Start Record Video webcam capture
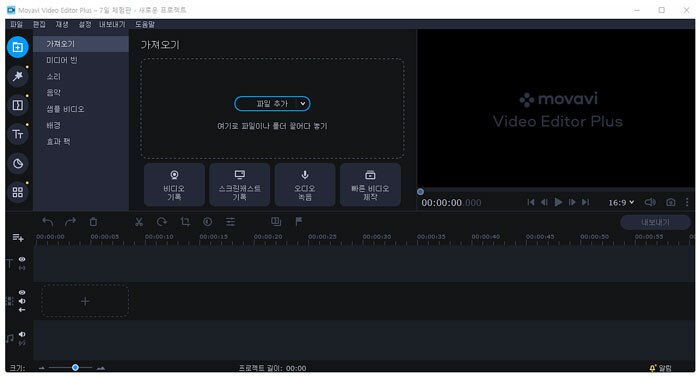 pyautogui.click(x=174, y=185)
